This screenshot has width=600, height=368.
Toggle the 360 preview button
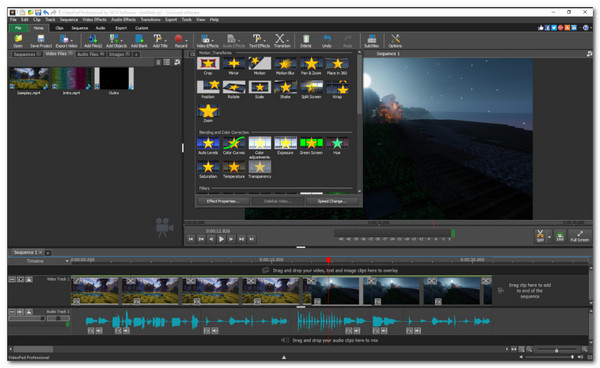click(560, 236)
